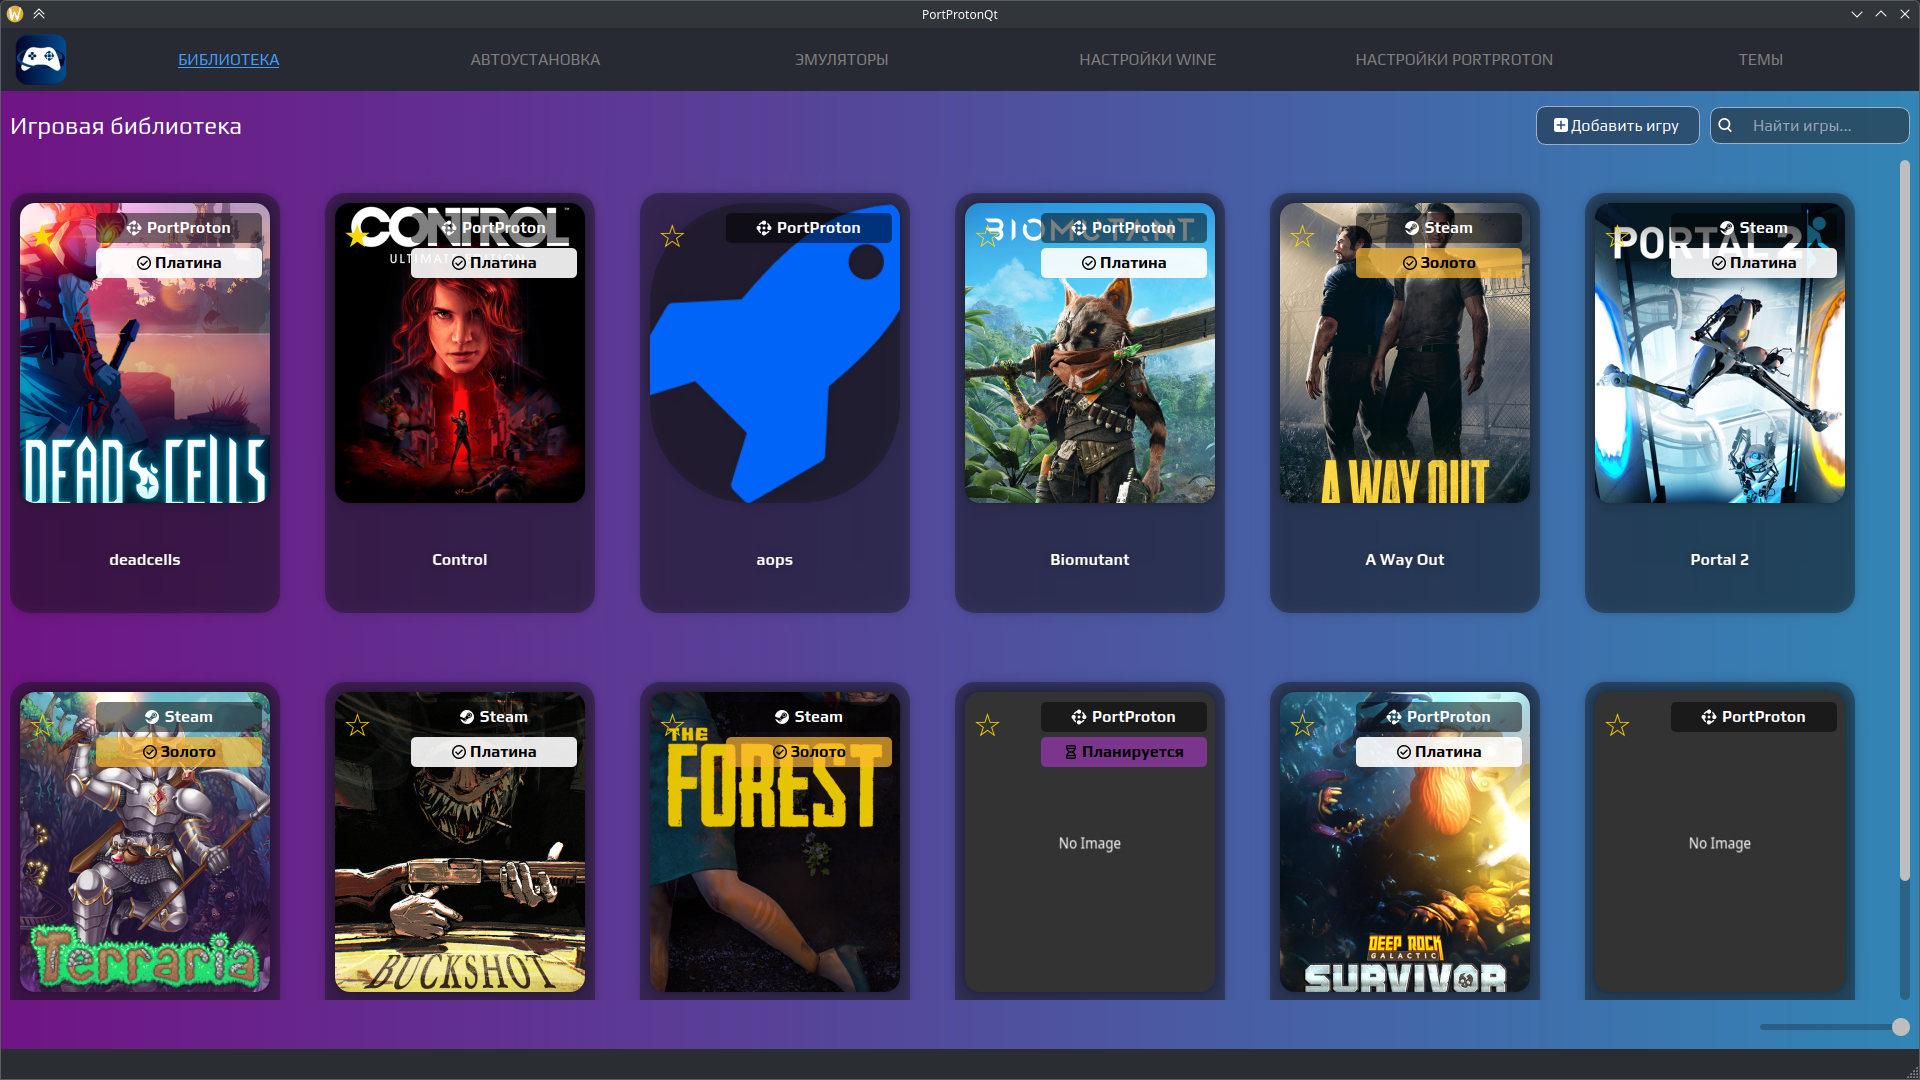
Task: Click the Золото badge on Terraria
Action: point(179,752)
